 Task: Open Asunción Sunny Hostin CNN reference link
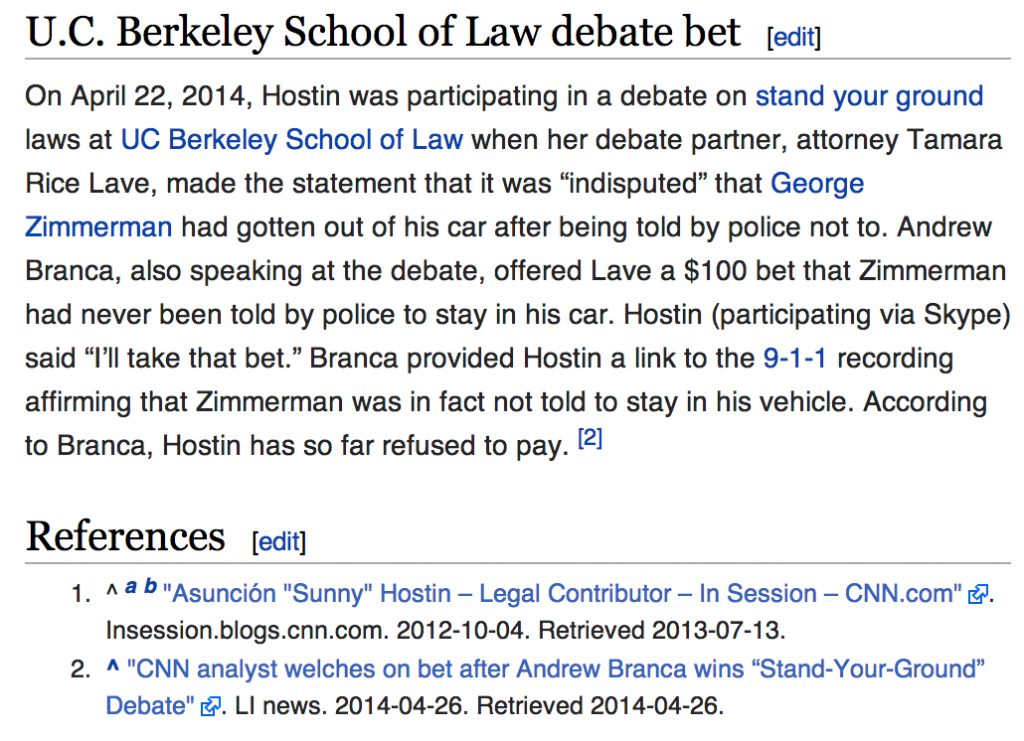[x=562, y=594]
